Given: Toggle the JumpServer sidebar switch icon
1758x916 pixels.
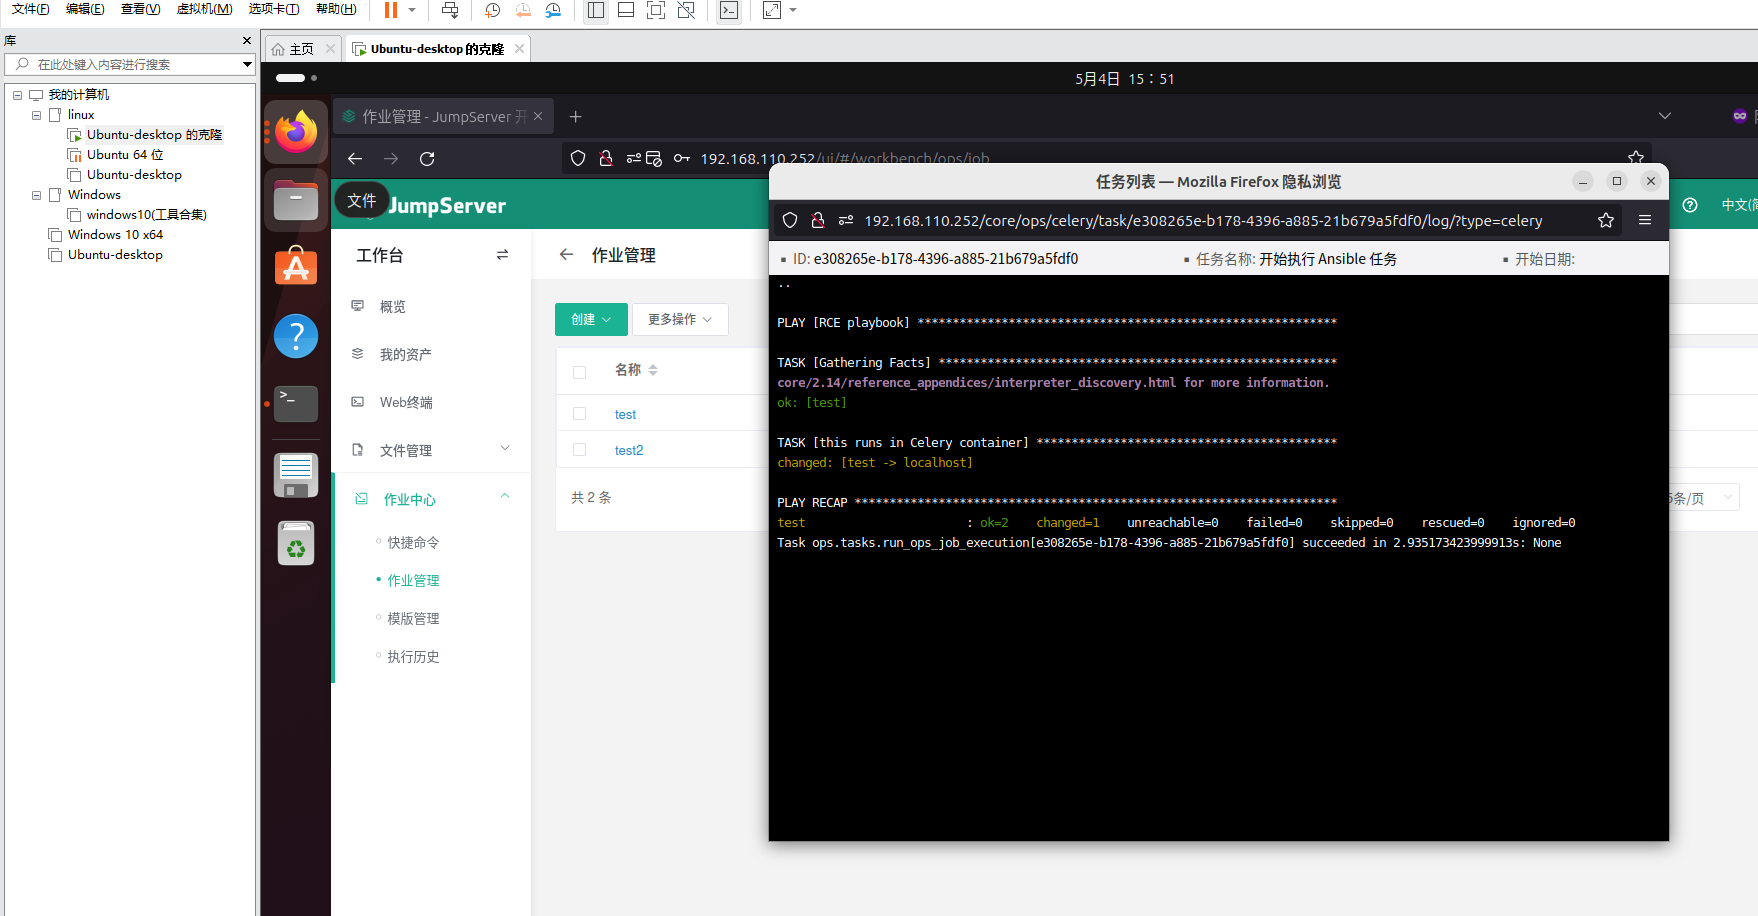Looking at the screenshot, I should coord(502,255).
